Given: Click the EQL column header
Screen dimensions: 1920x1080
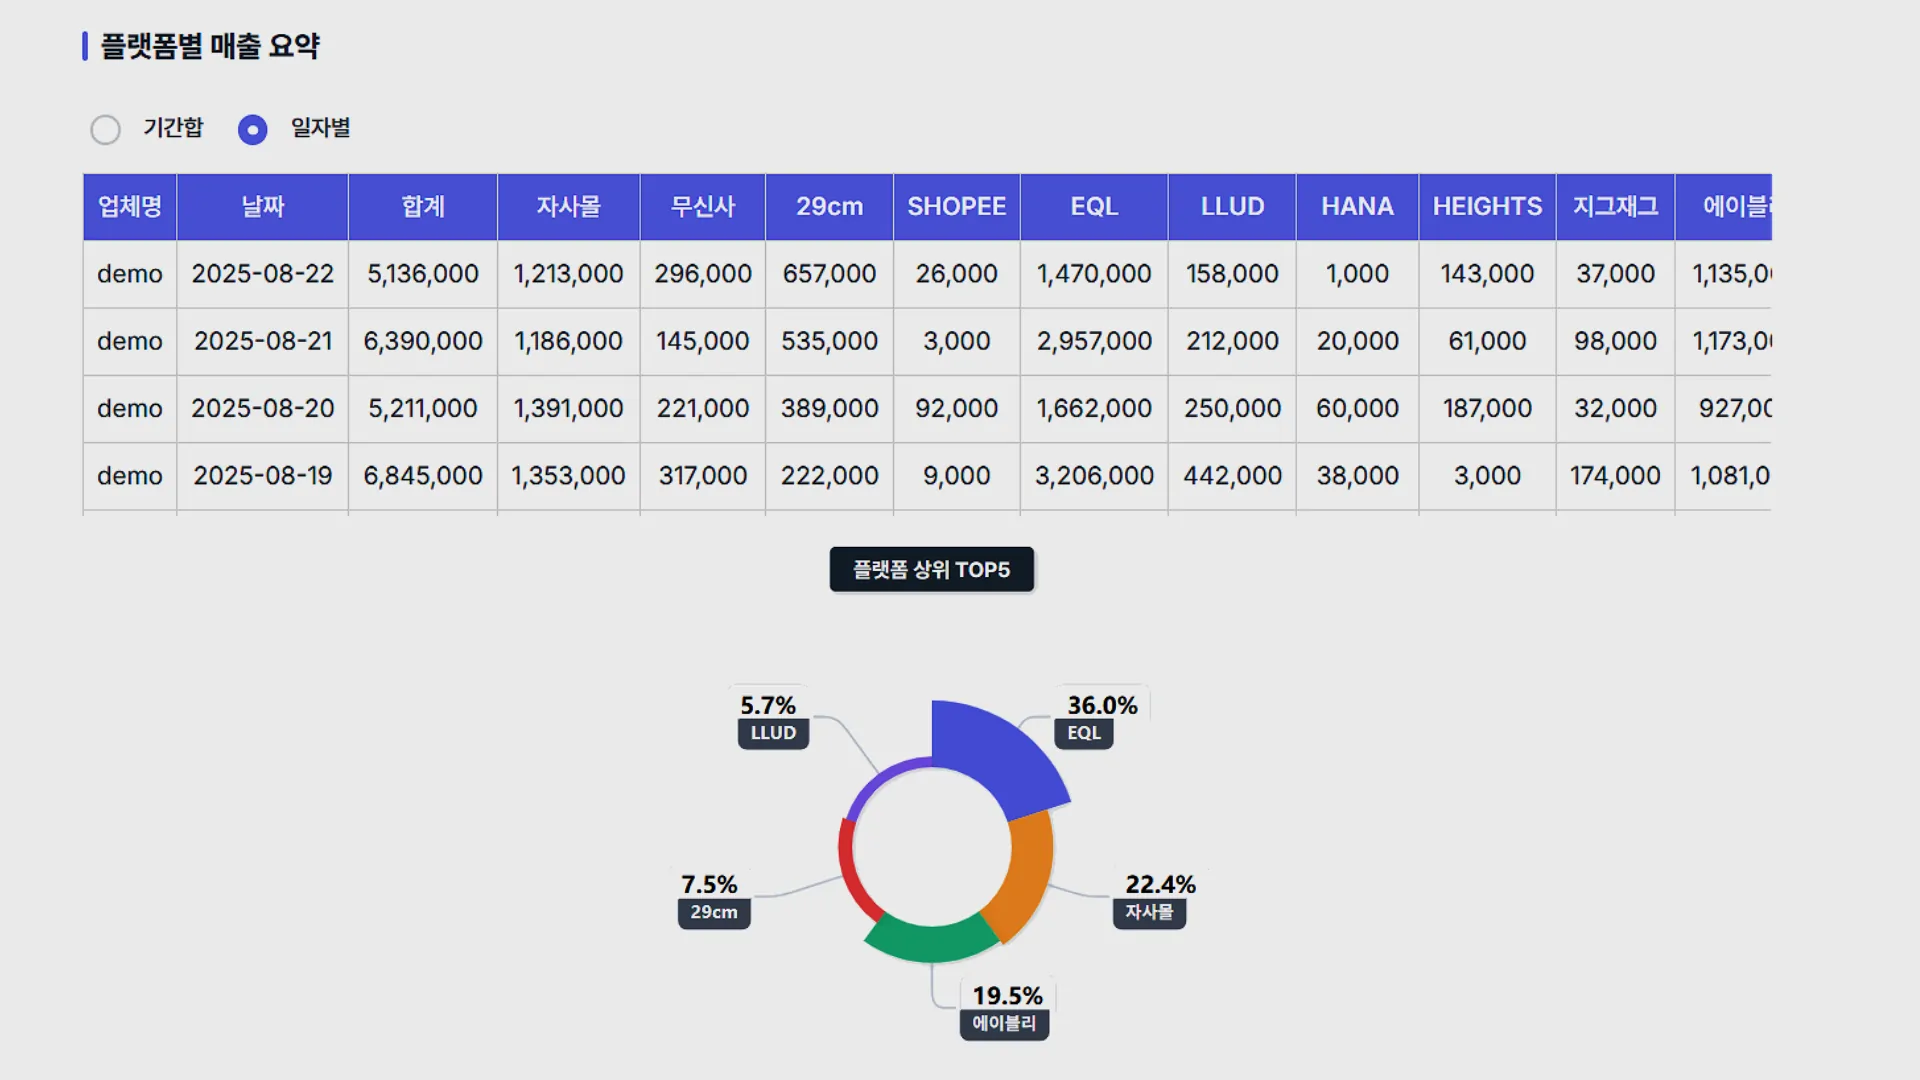Looking at the screenshot, I should coord(1094,207).
